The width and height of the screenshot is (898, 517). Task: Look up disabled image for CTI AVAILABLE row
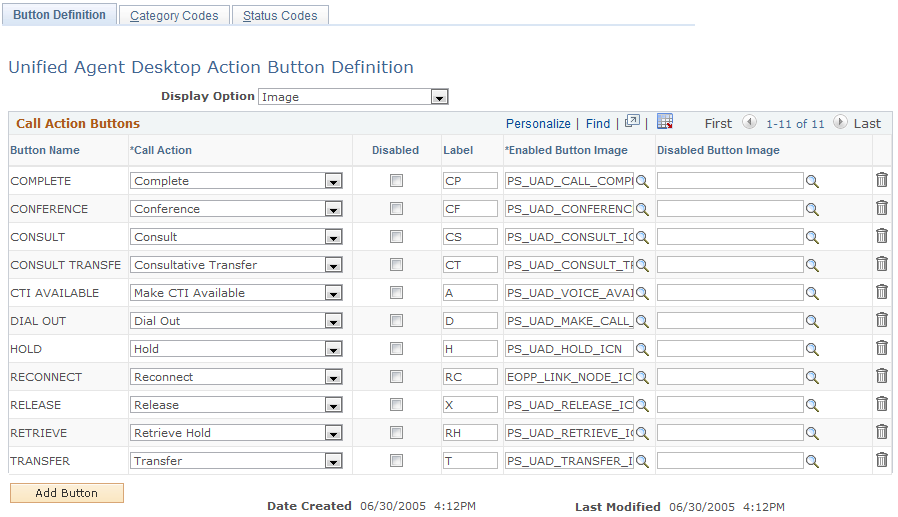[x=812, y=293]
